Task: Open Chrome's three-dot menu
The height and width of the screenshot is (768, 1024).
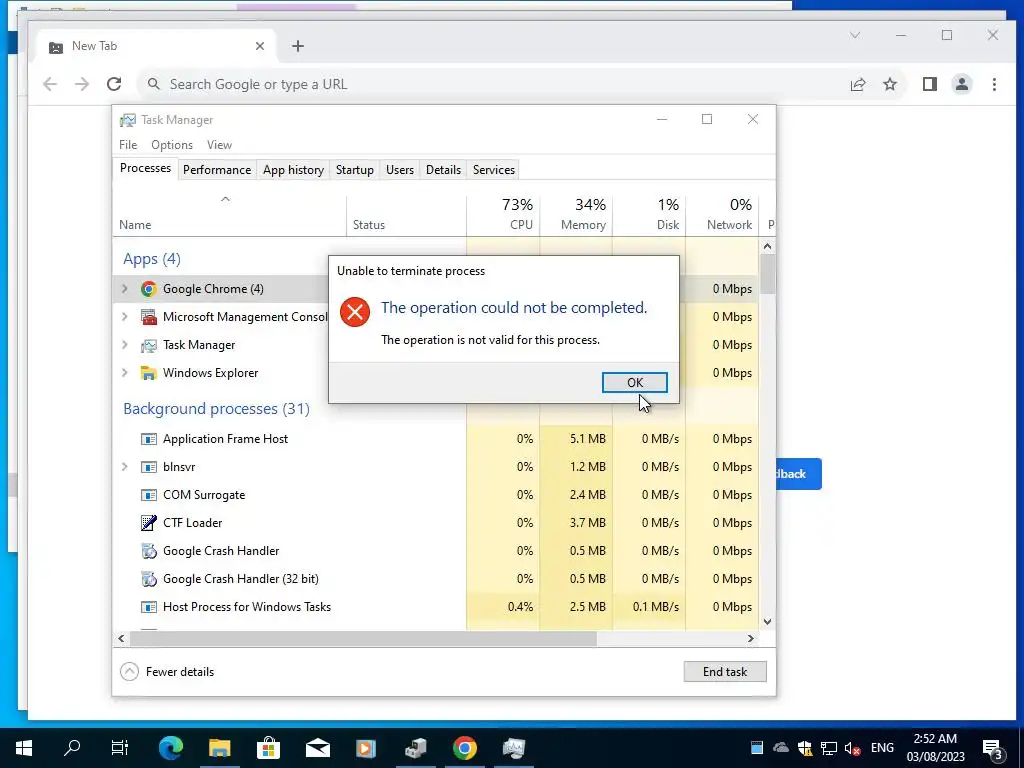Action: coord(994,84)
